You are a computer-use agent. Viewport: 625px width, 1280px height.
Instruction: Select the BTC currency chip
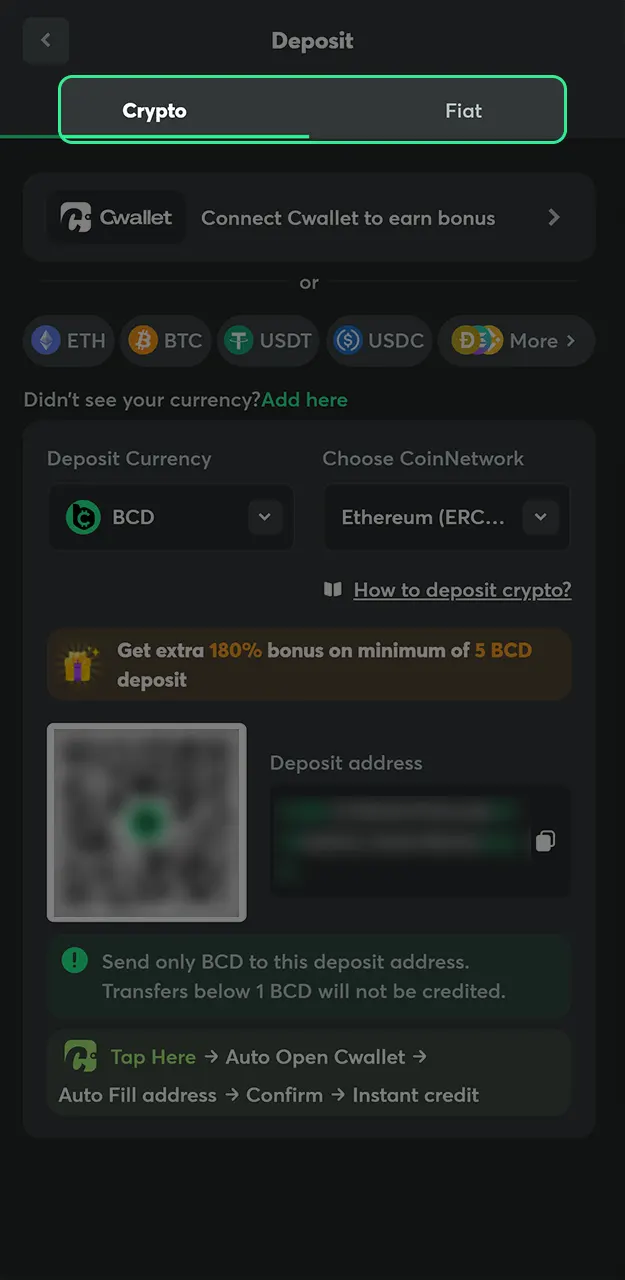pos(166,341)
